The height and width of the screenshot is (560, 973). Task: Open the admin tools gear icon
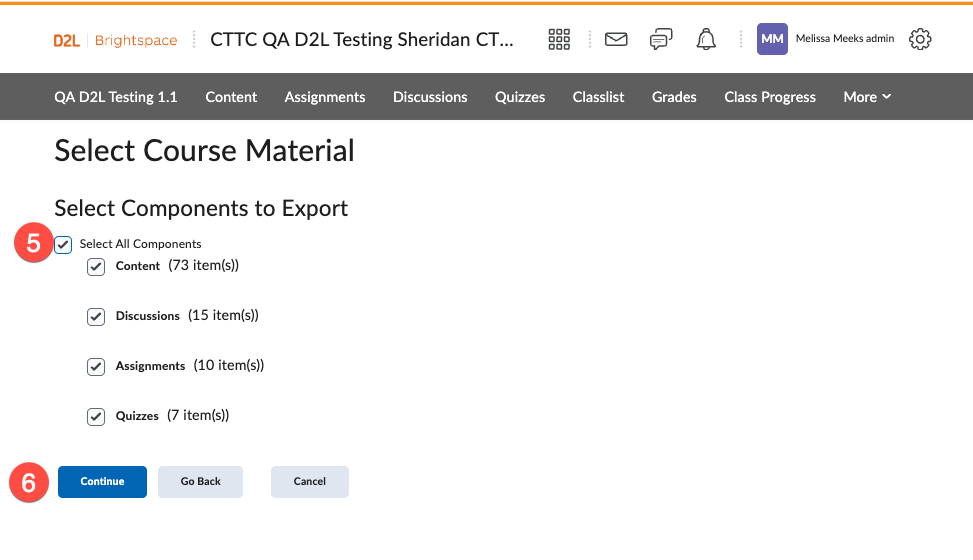[920, 40]
